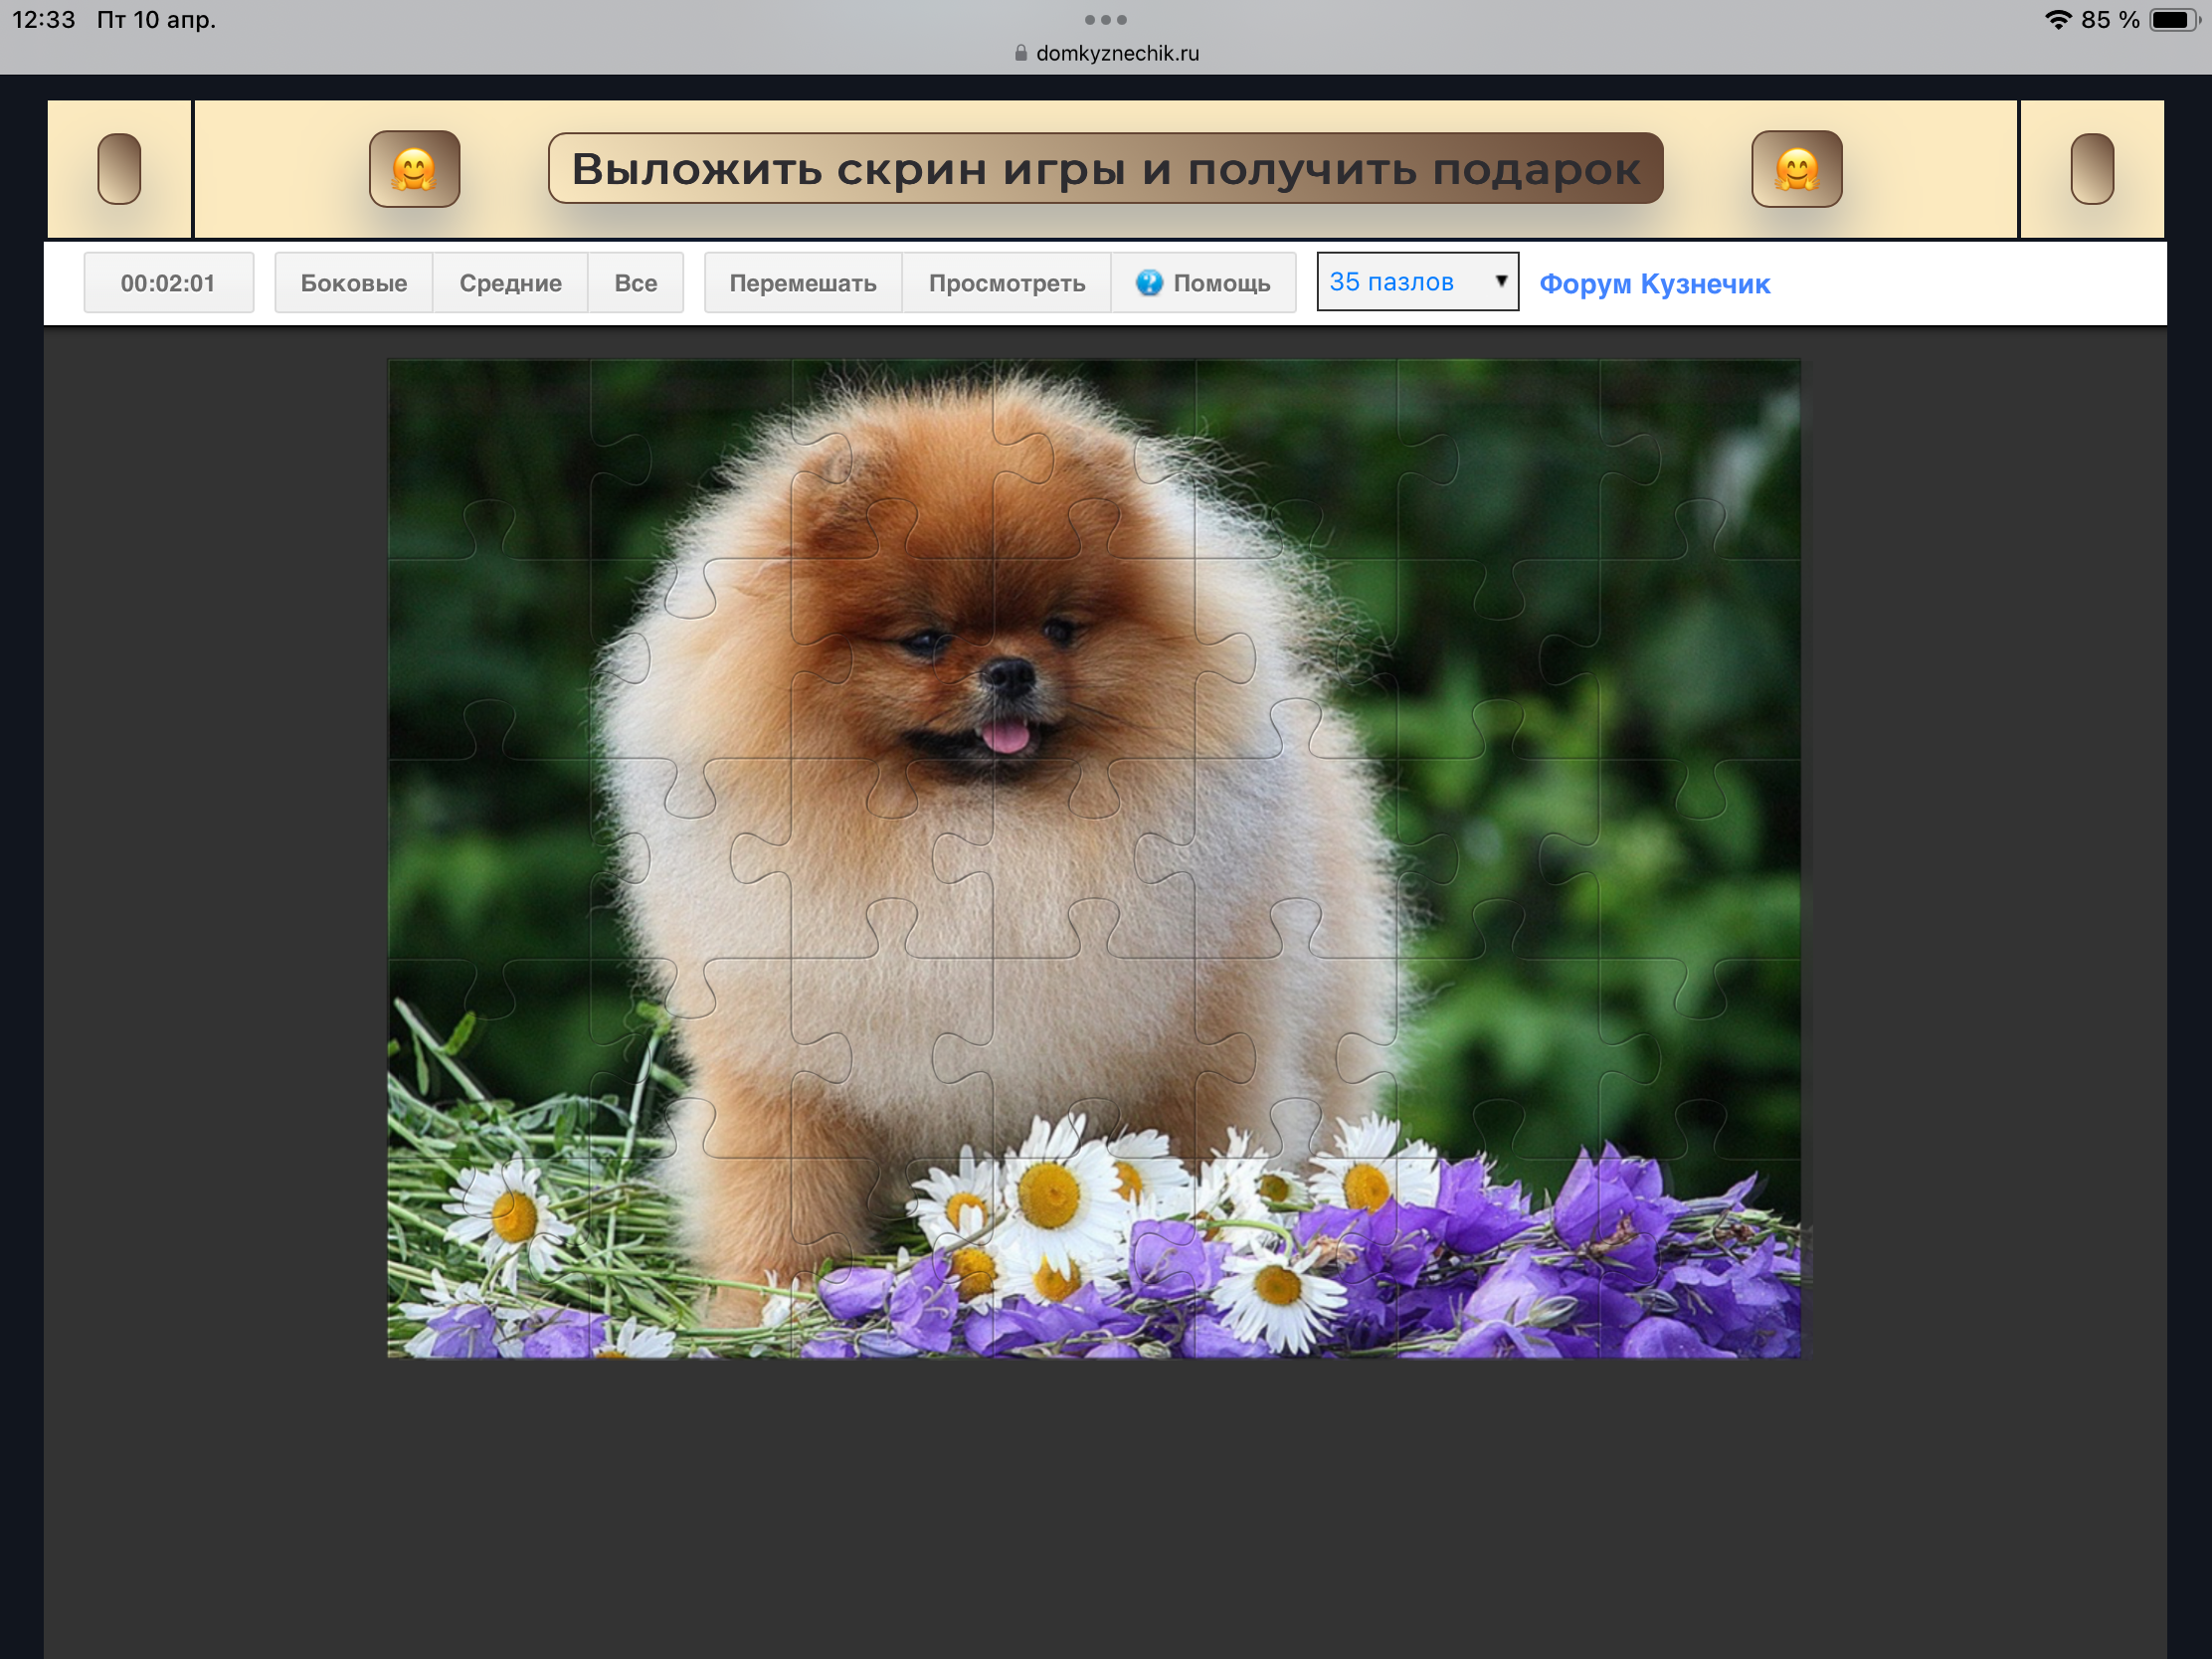Screen dimensions: 2212x1659
Task: Click the Выложить скрин игры banner
Action: (x=1105, y=169)
